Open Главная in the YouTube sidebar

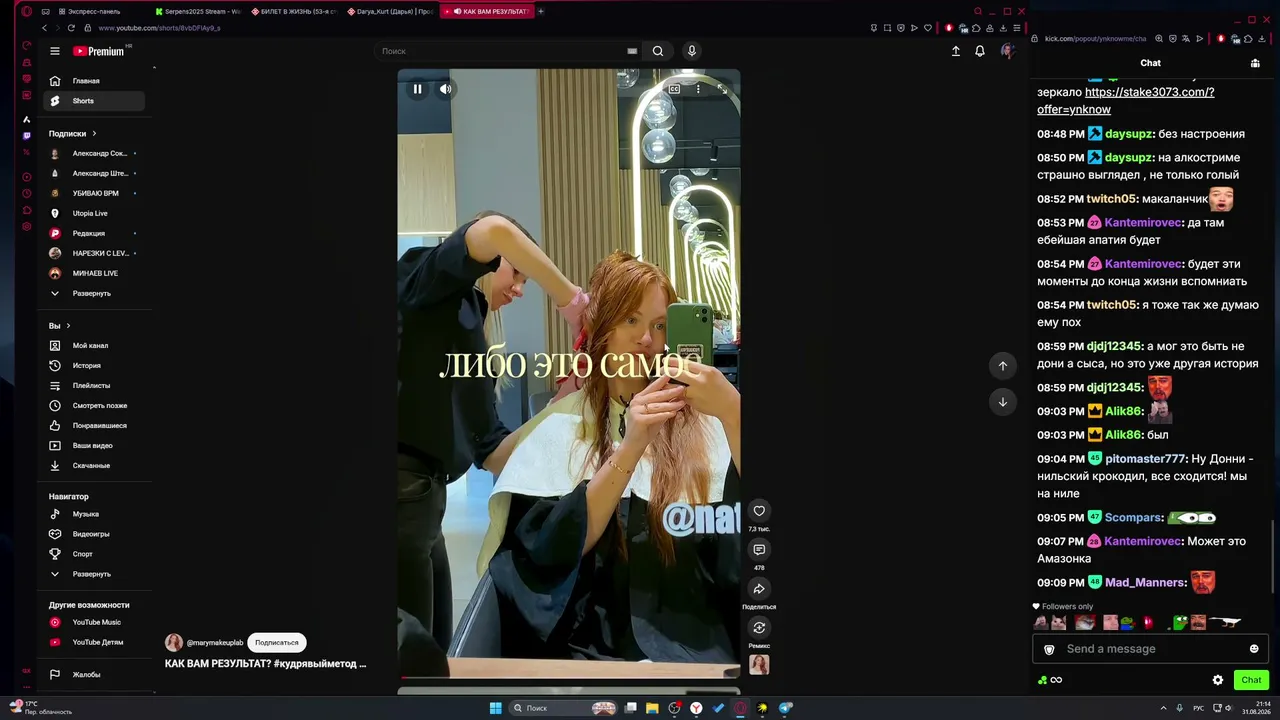[94, 81]
